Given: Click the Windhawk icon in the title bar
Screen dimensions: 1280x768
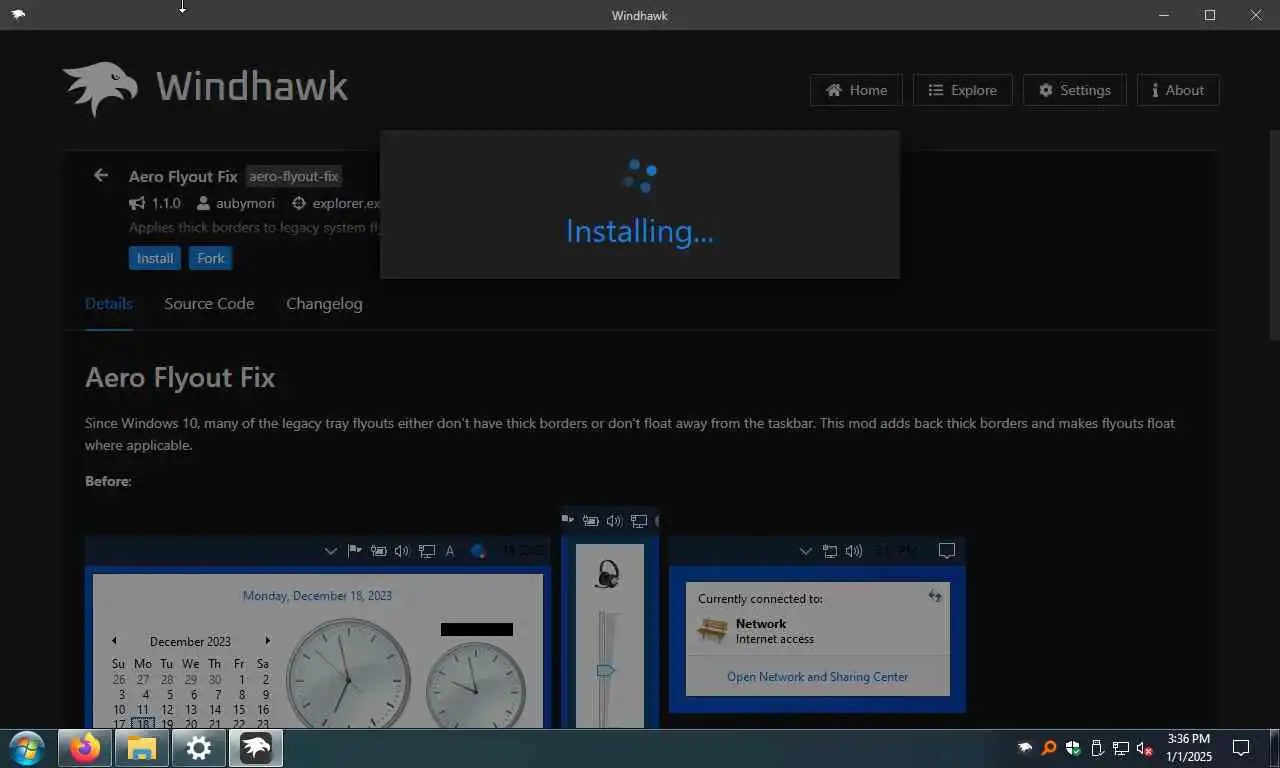Looking at the screenshot, I should (18, 15).
